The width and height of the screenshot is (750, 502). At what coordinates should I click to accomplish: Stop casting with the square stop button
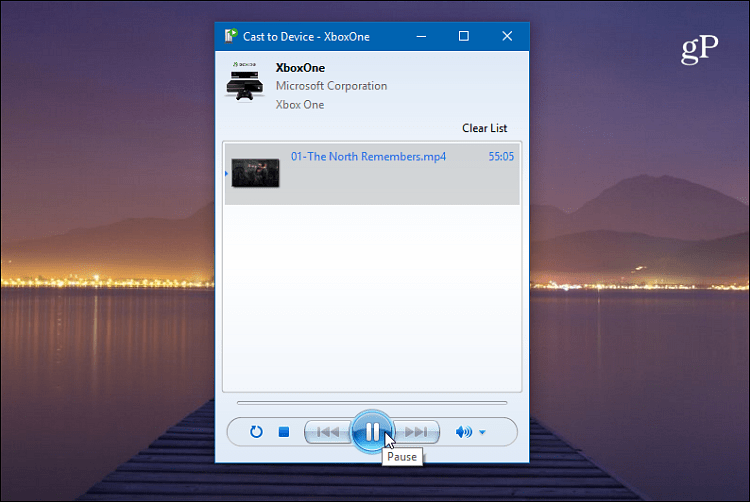coord(284,432)
